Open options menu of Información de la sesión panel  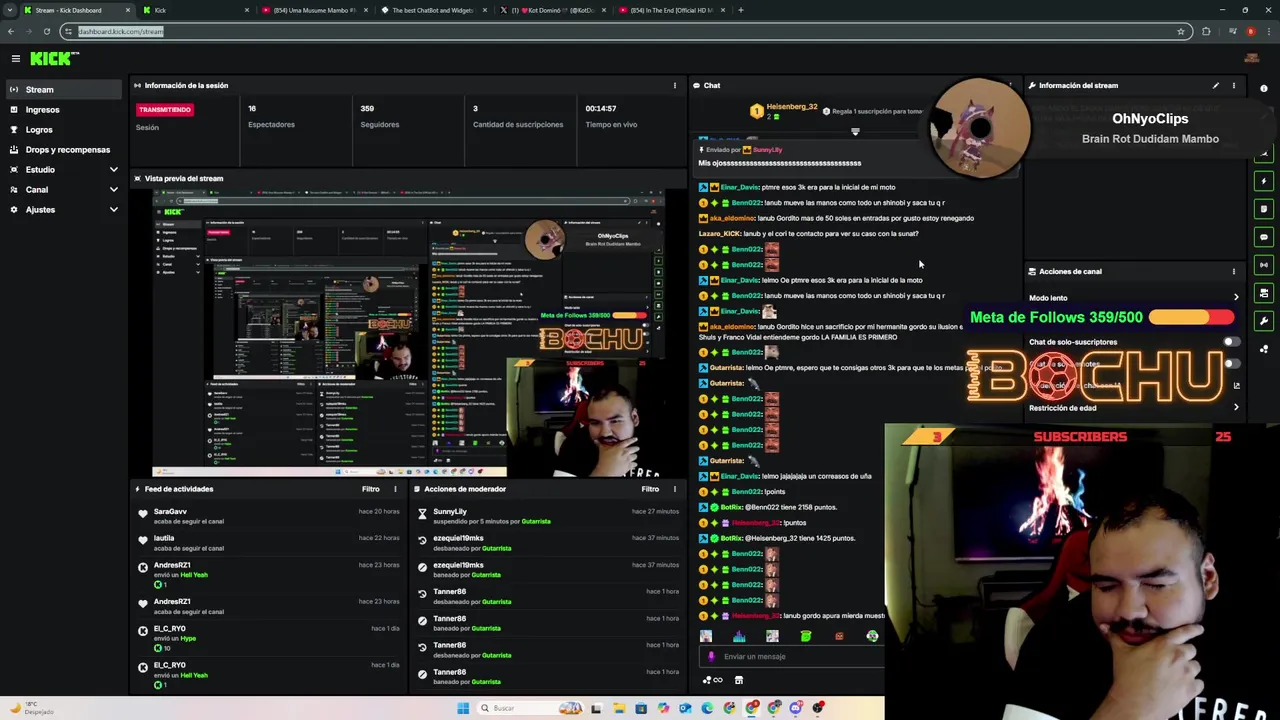click(x=674, y=85)
